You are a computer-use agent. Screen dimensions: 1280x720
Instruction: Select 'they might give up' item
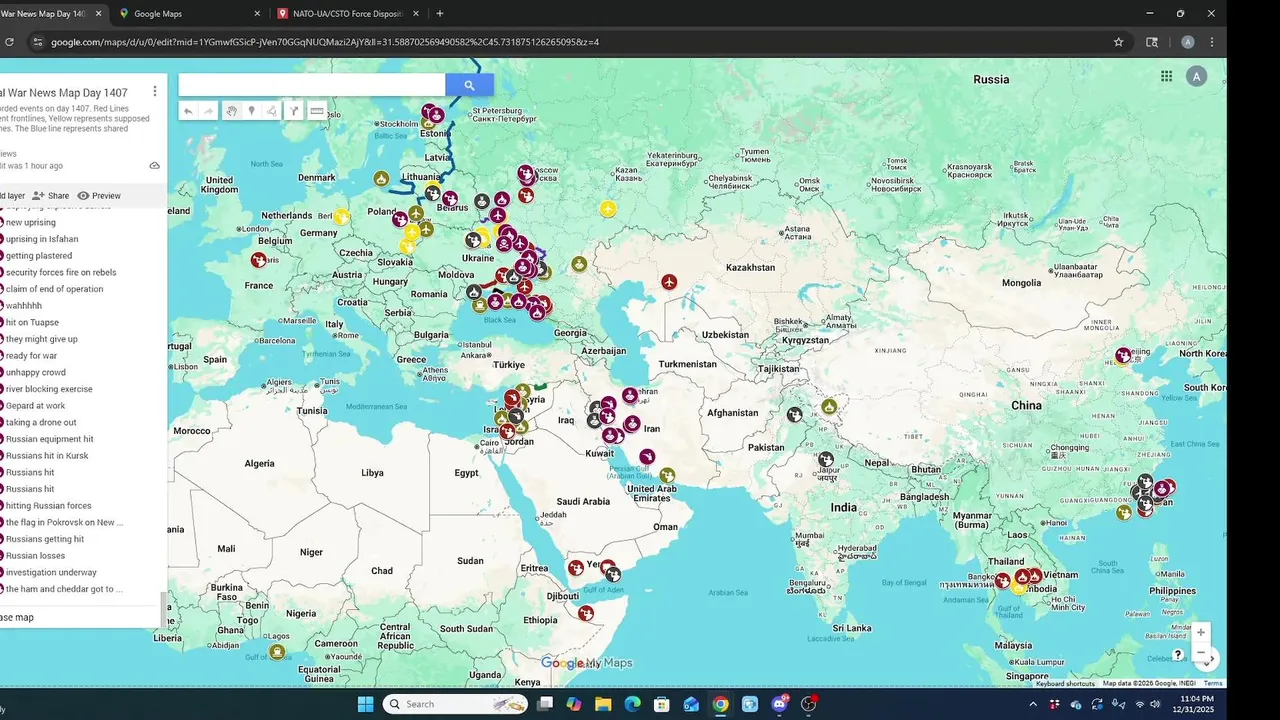[x=42, y=339]
